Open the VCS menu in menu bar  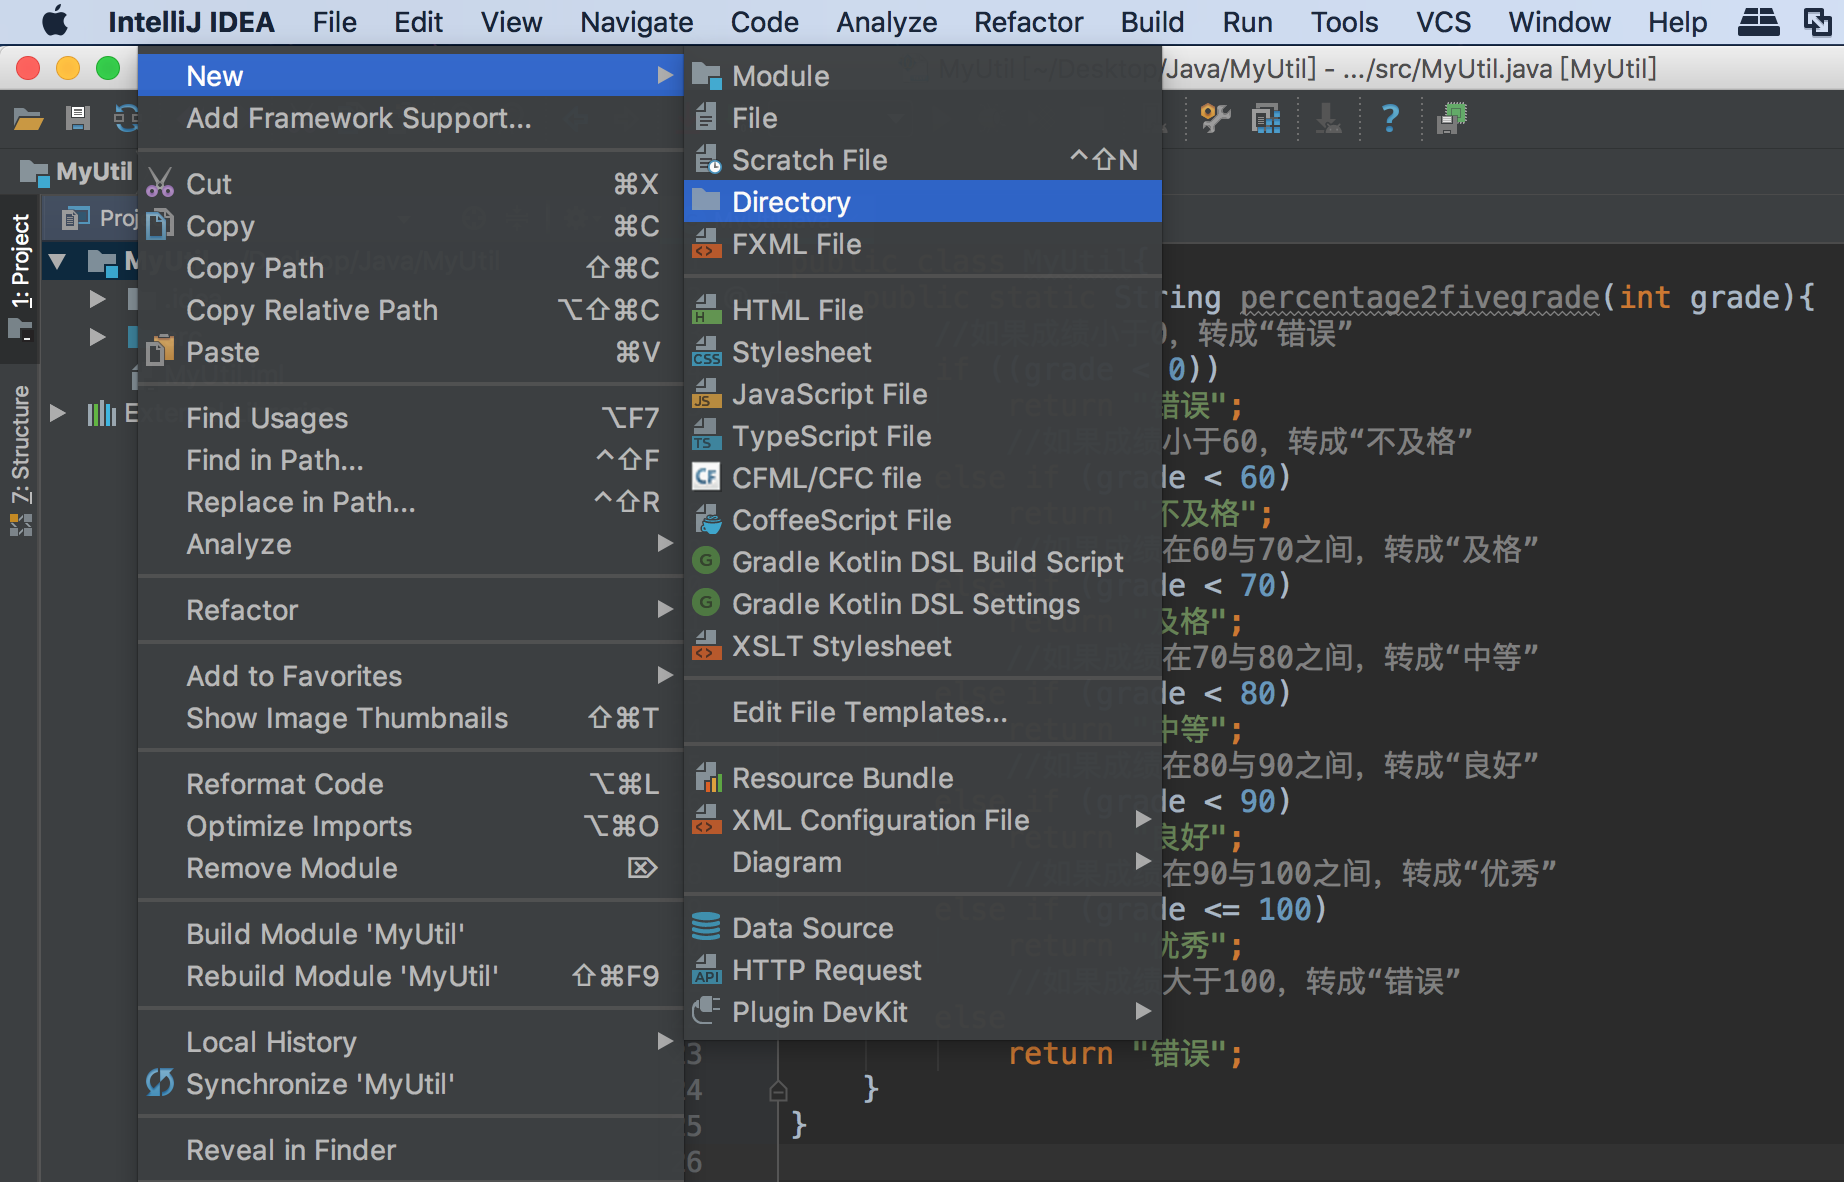(1443, 22)
